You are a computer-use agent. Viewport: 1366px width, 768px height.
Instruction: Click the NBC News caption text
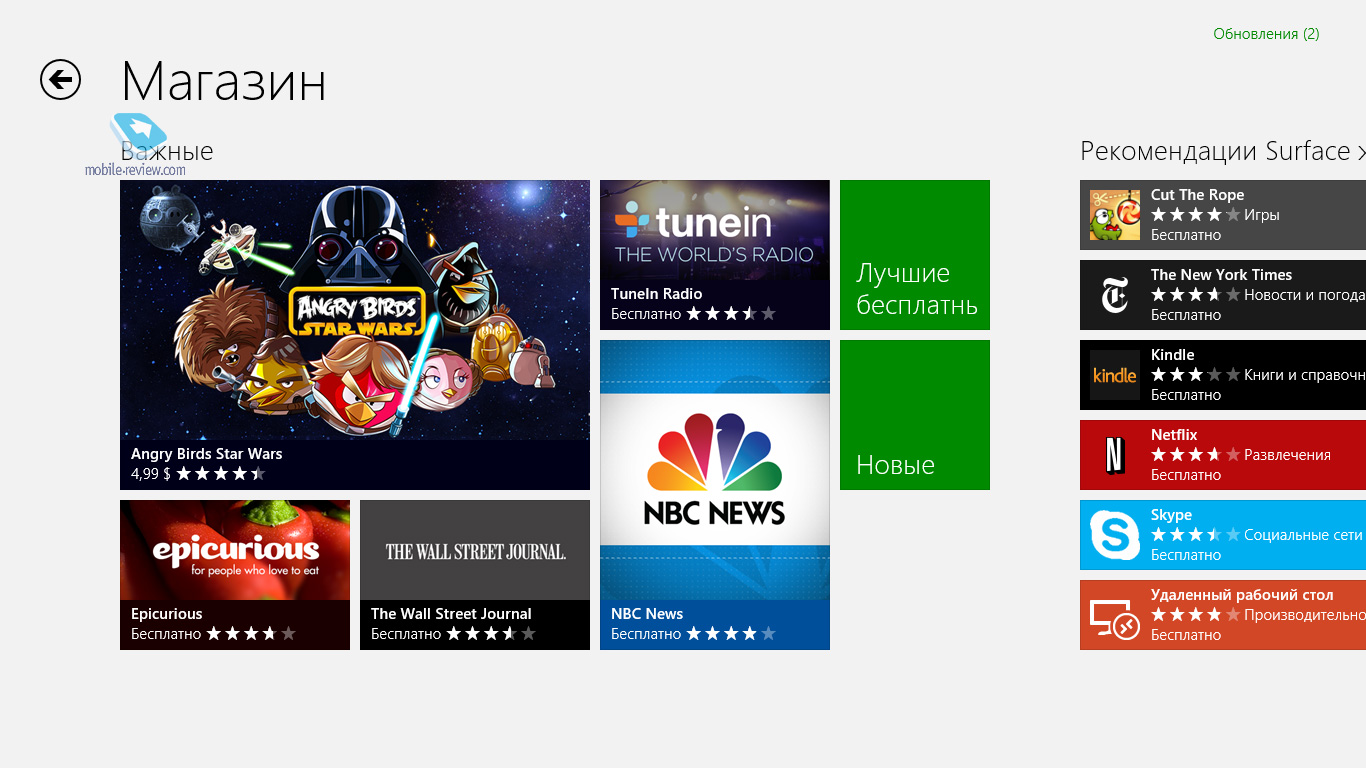647,614
